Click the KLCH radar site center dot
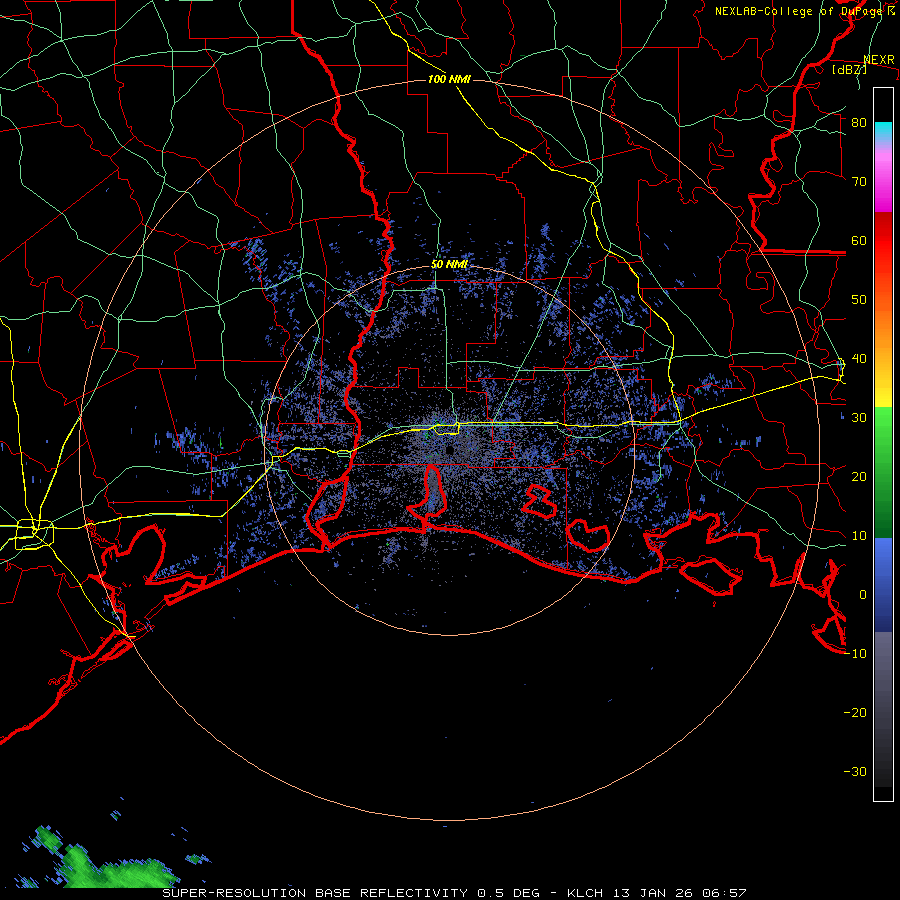The image size is (900, 900). [x=449, y=450]
